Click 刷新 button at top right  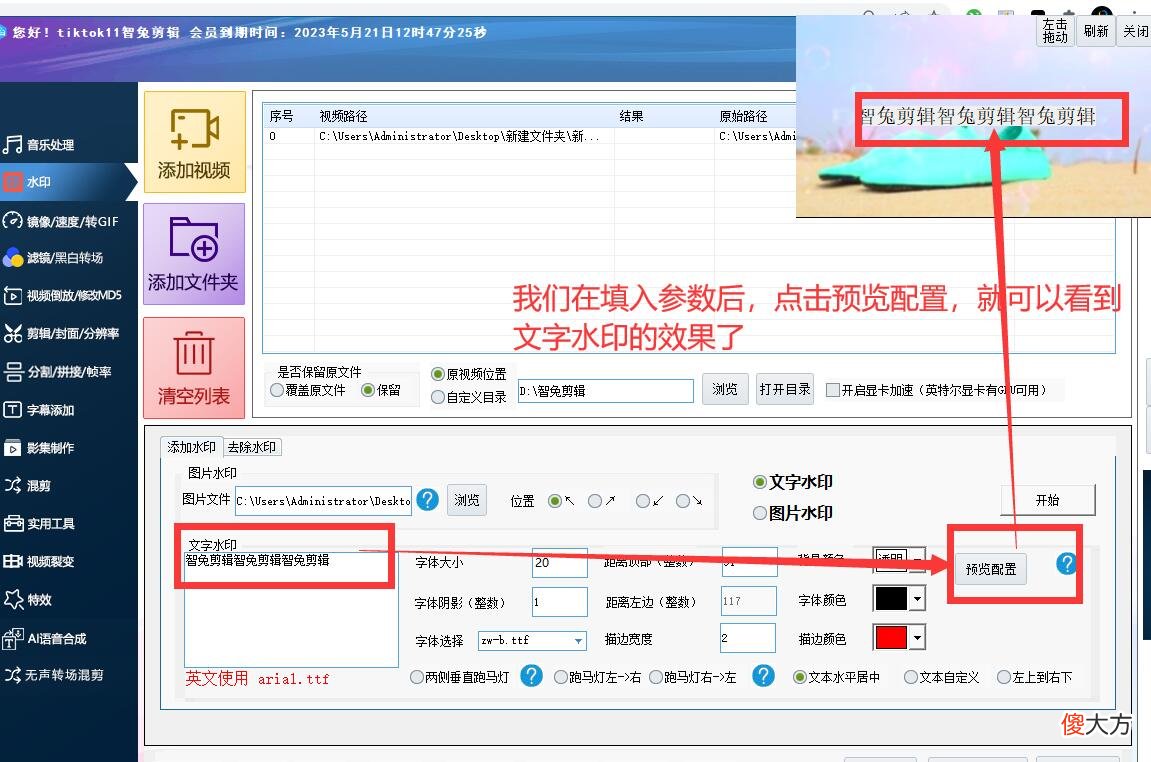click(1096, 31)
